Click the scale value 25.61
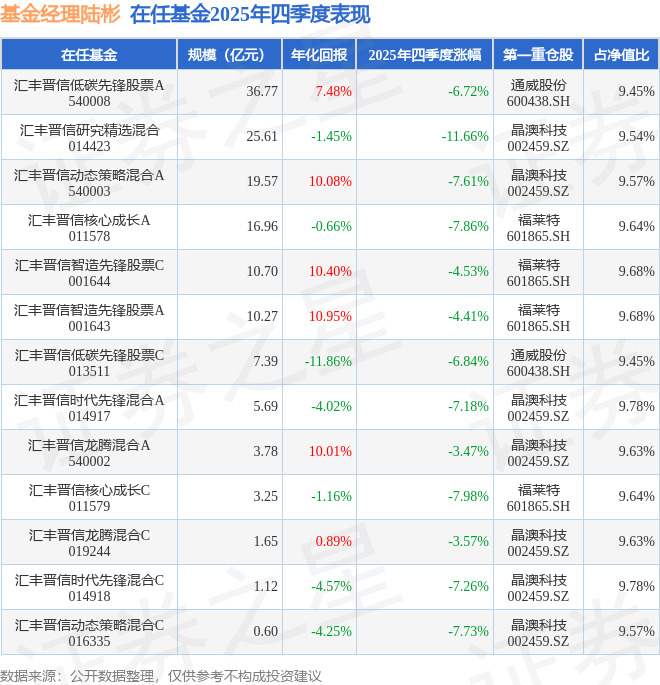 click(262, 136)
